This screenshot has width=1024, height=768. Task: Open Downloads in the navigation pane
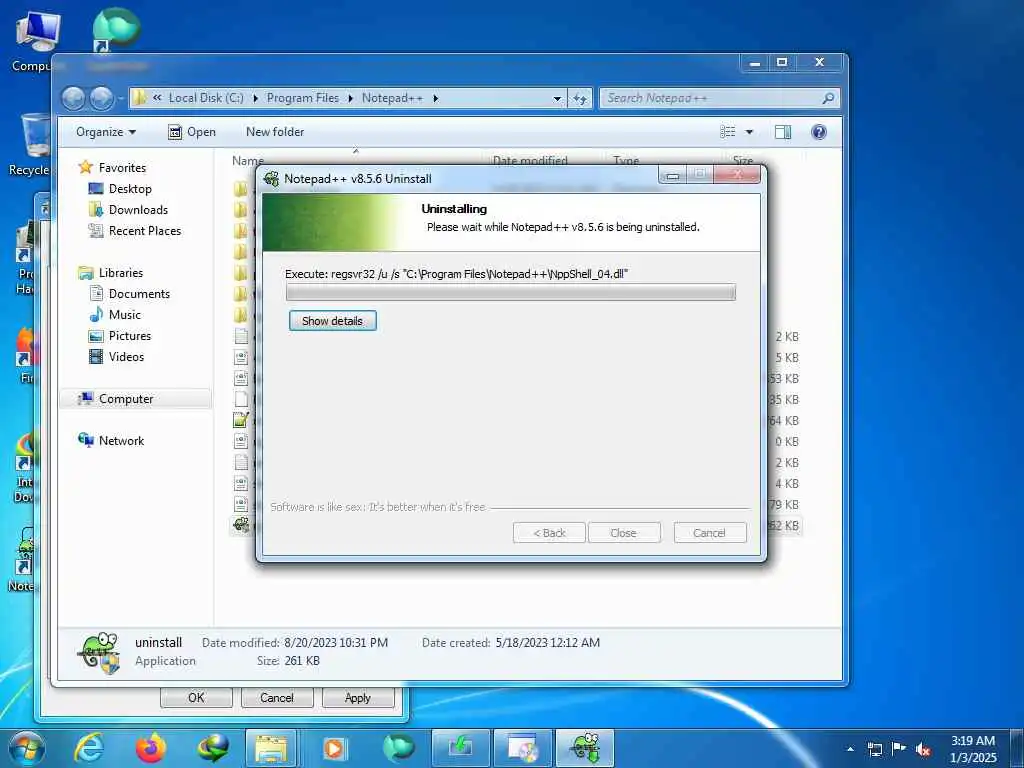(138, 210)
